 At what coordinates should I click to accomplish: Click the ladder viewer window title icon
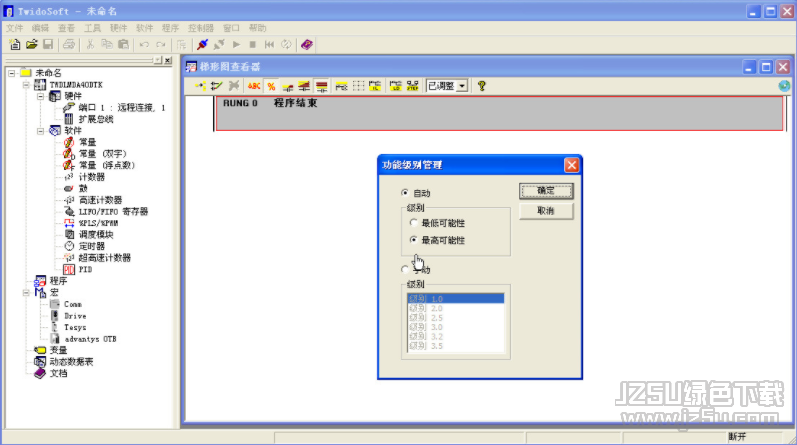click(x=191, y=67)
